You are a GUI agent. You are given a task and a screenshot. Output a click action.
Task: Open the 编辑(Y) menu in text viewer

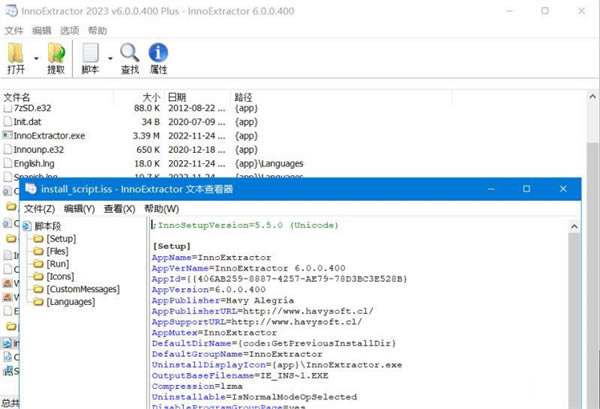coord(79,209)
